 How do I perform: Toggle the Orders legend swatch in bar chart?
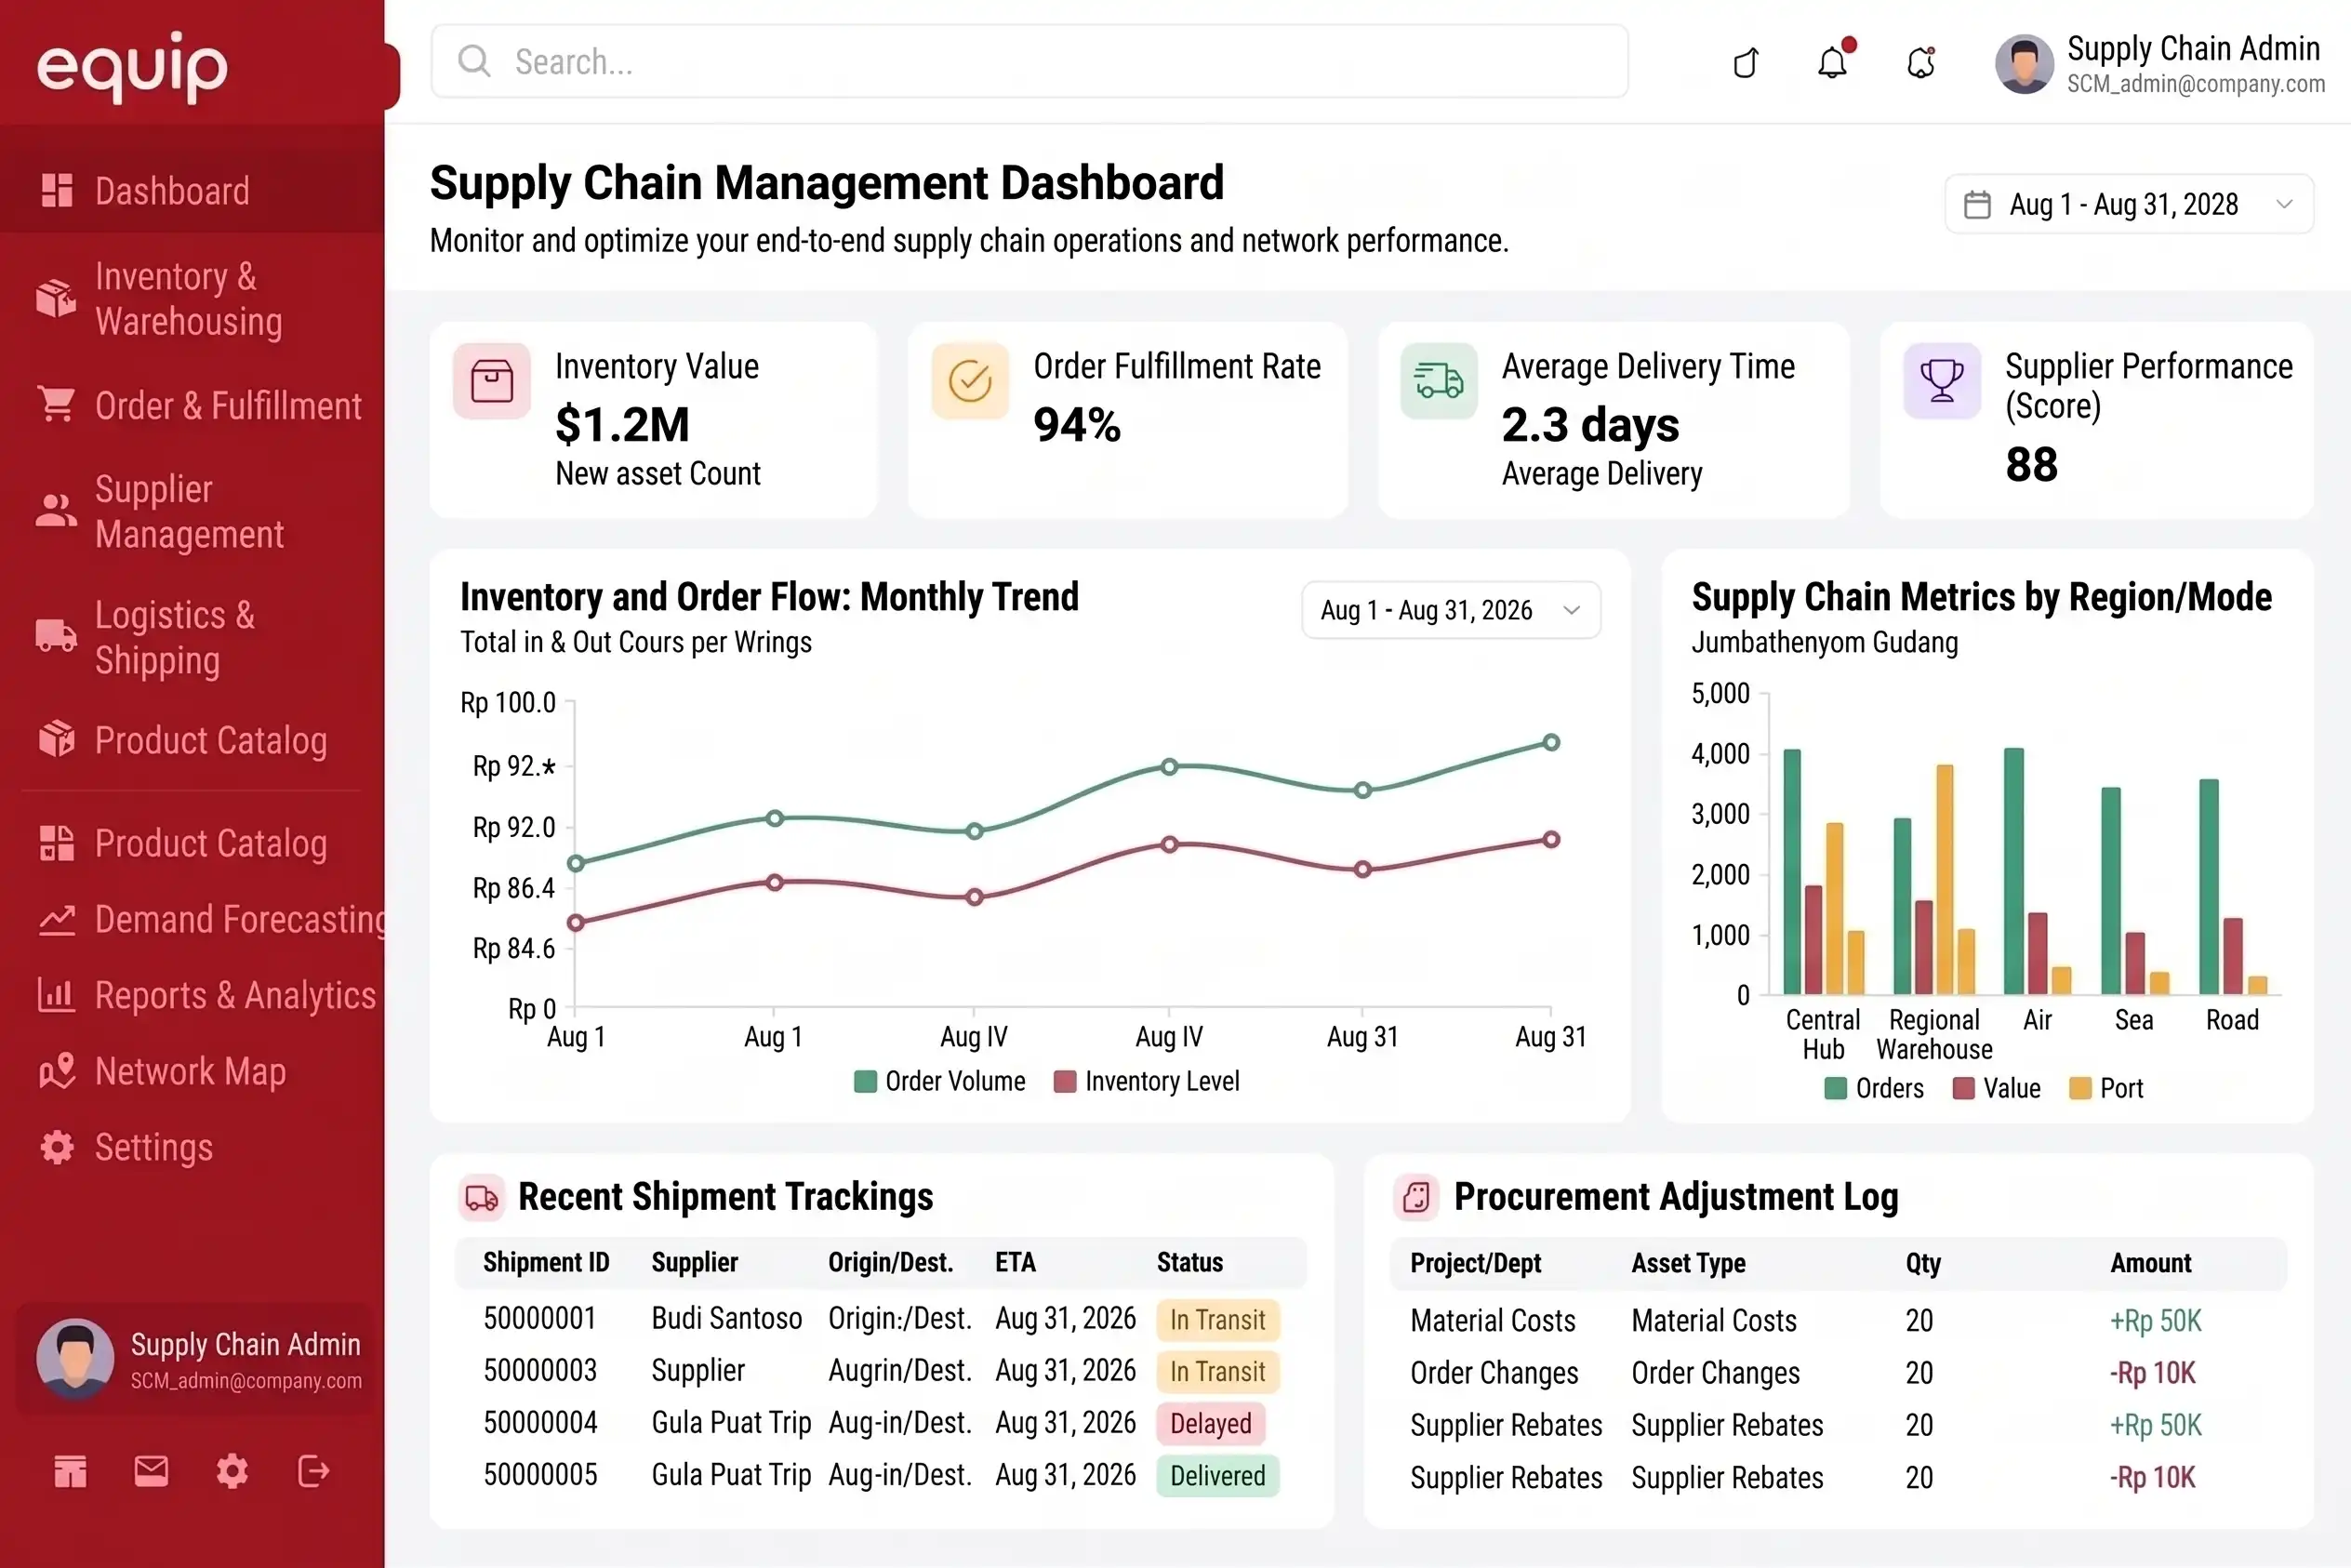click(1835, 1088)
